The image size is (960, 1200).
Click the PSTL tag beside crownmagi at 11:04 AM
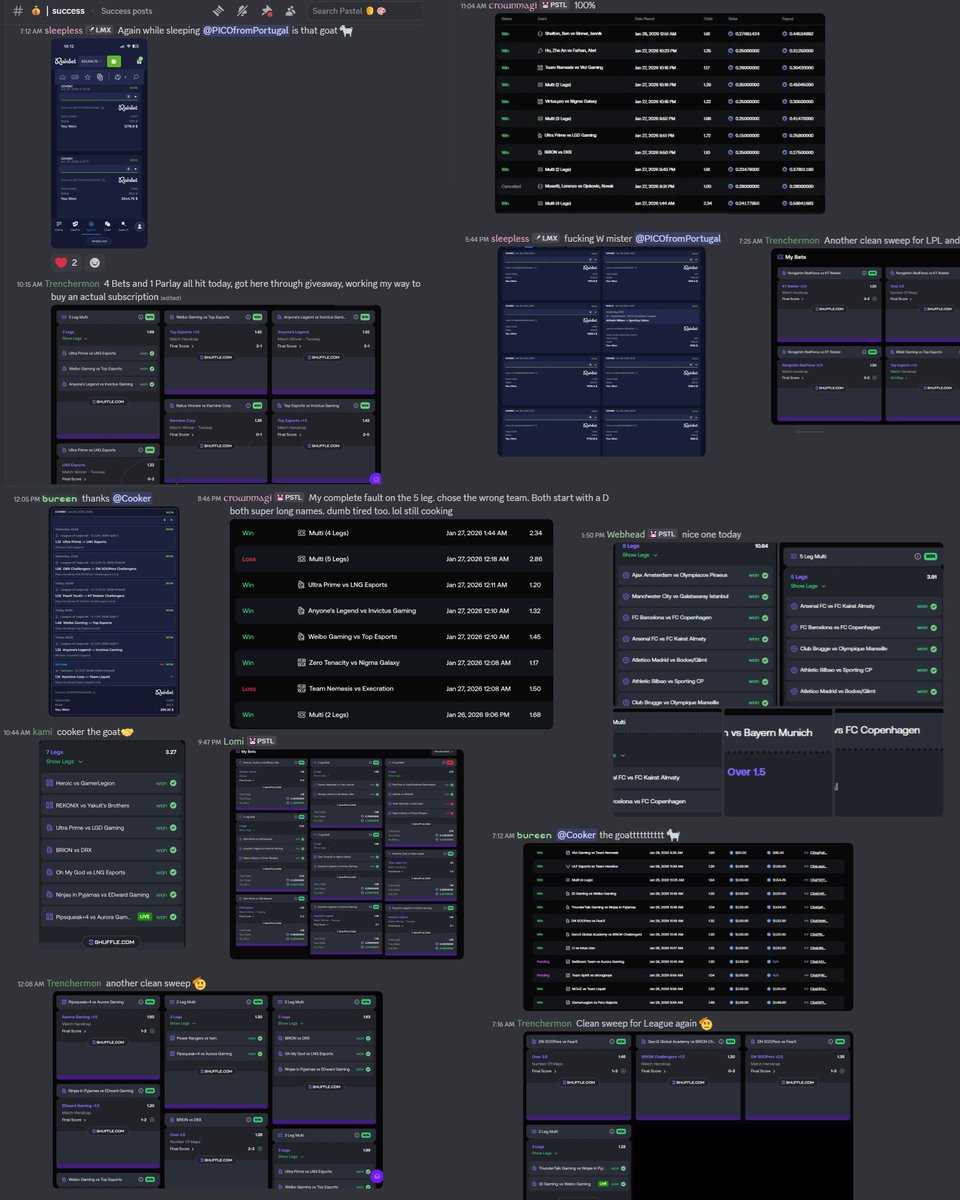pos(553,5)
